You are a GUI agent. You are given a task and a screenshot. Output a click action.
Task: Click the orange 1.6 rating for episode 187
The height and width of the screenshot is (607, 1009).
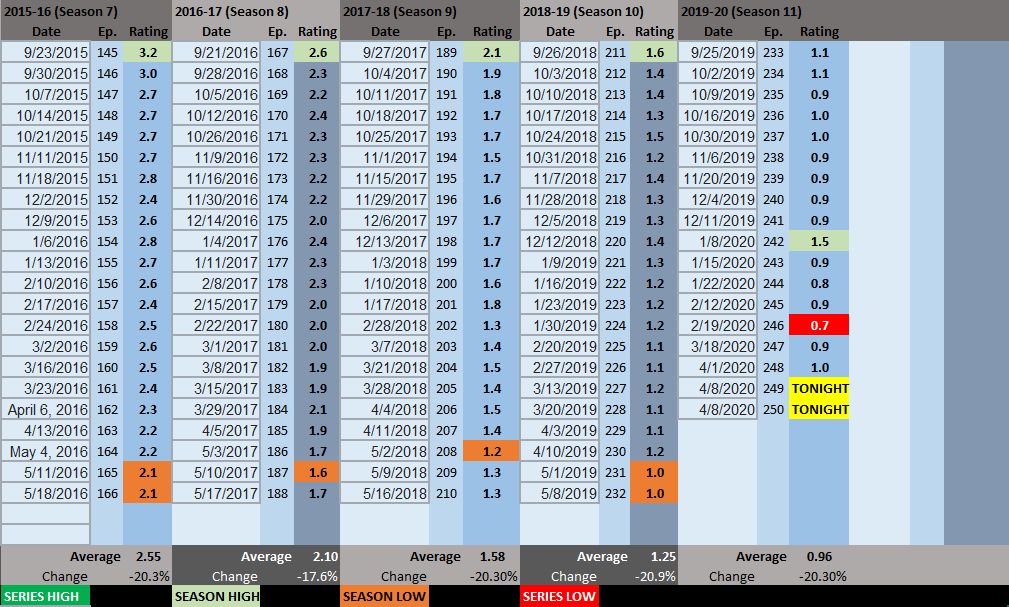317,472
